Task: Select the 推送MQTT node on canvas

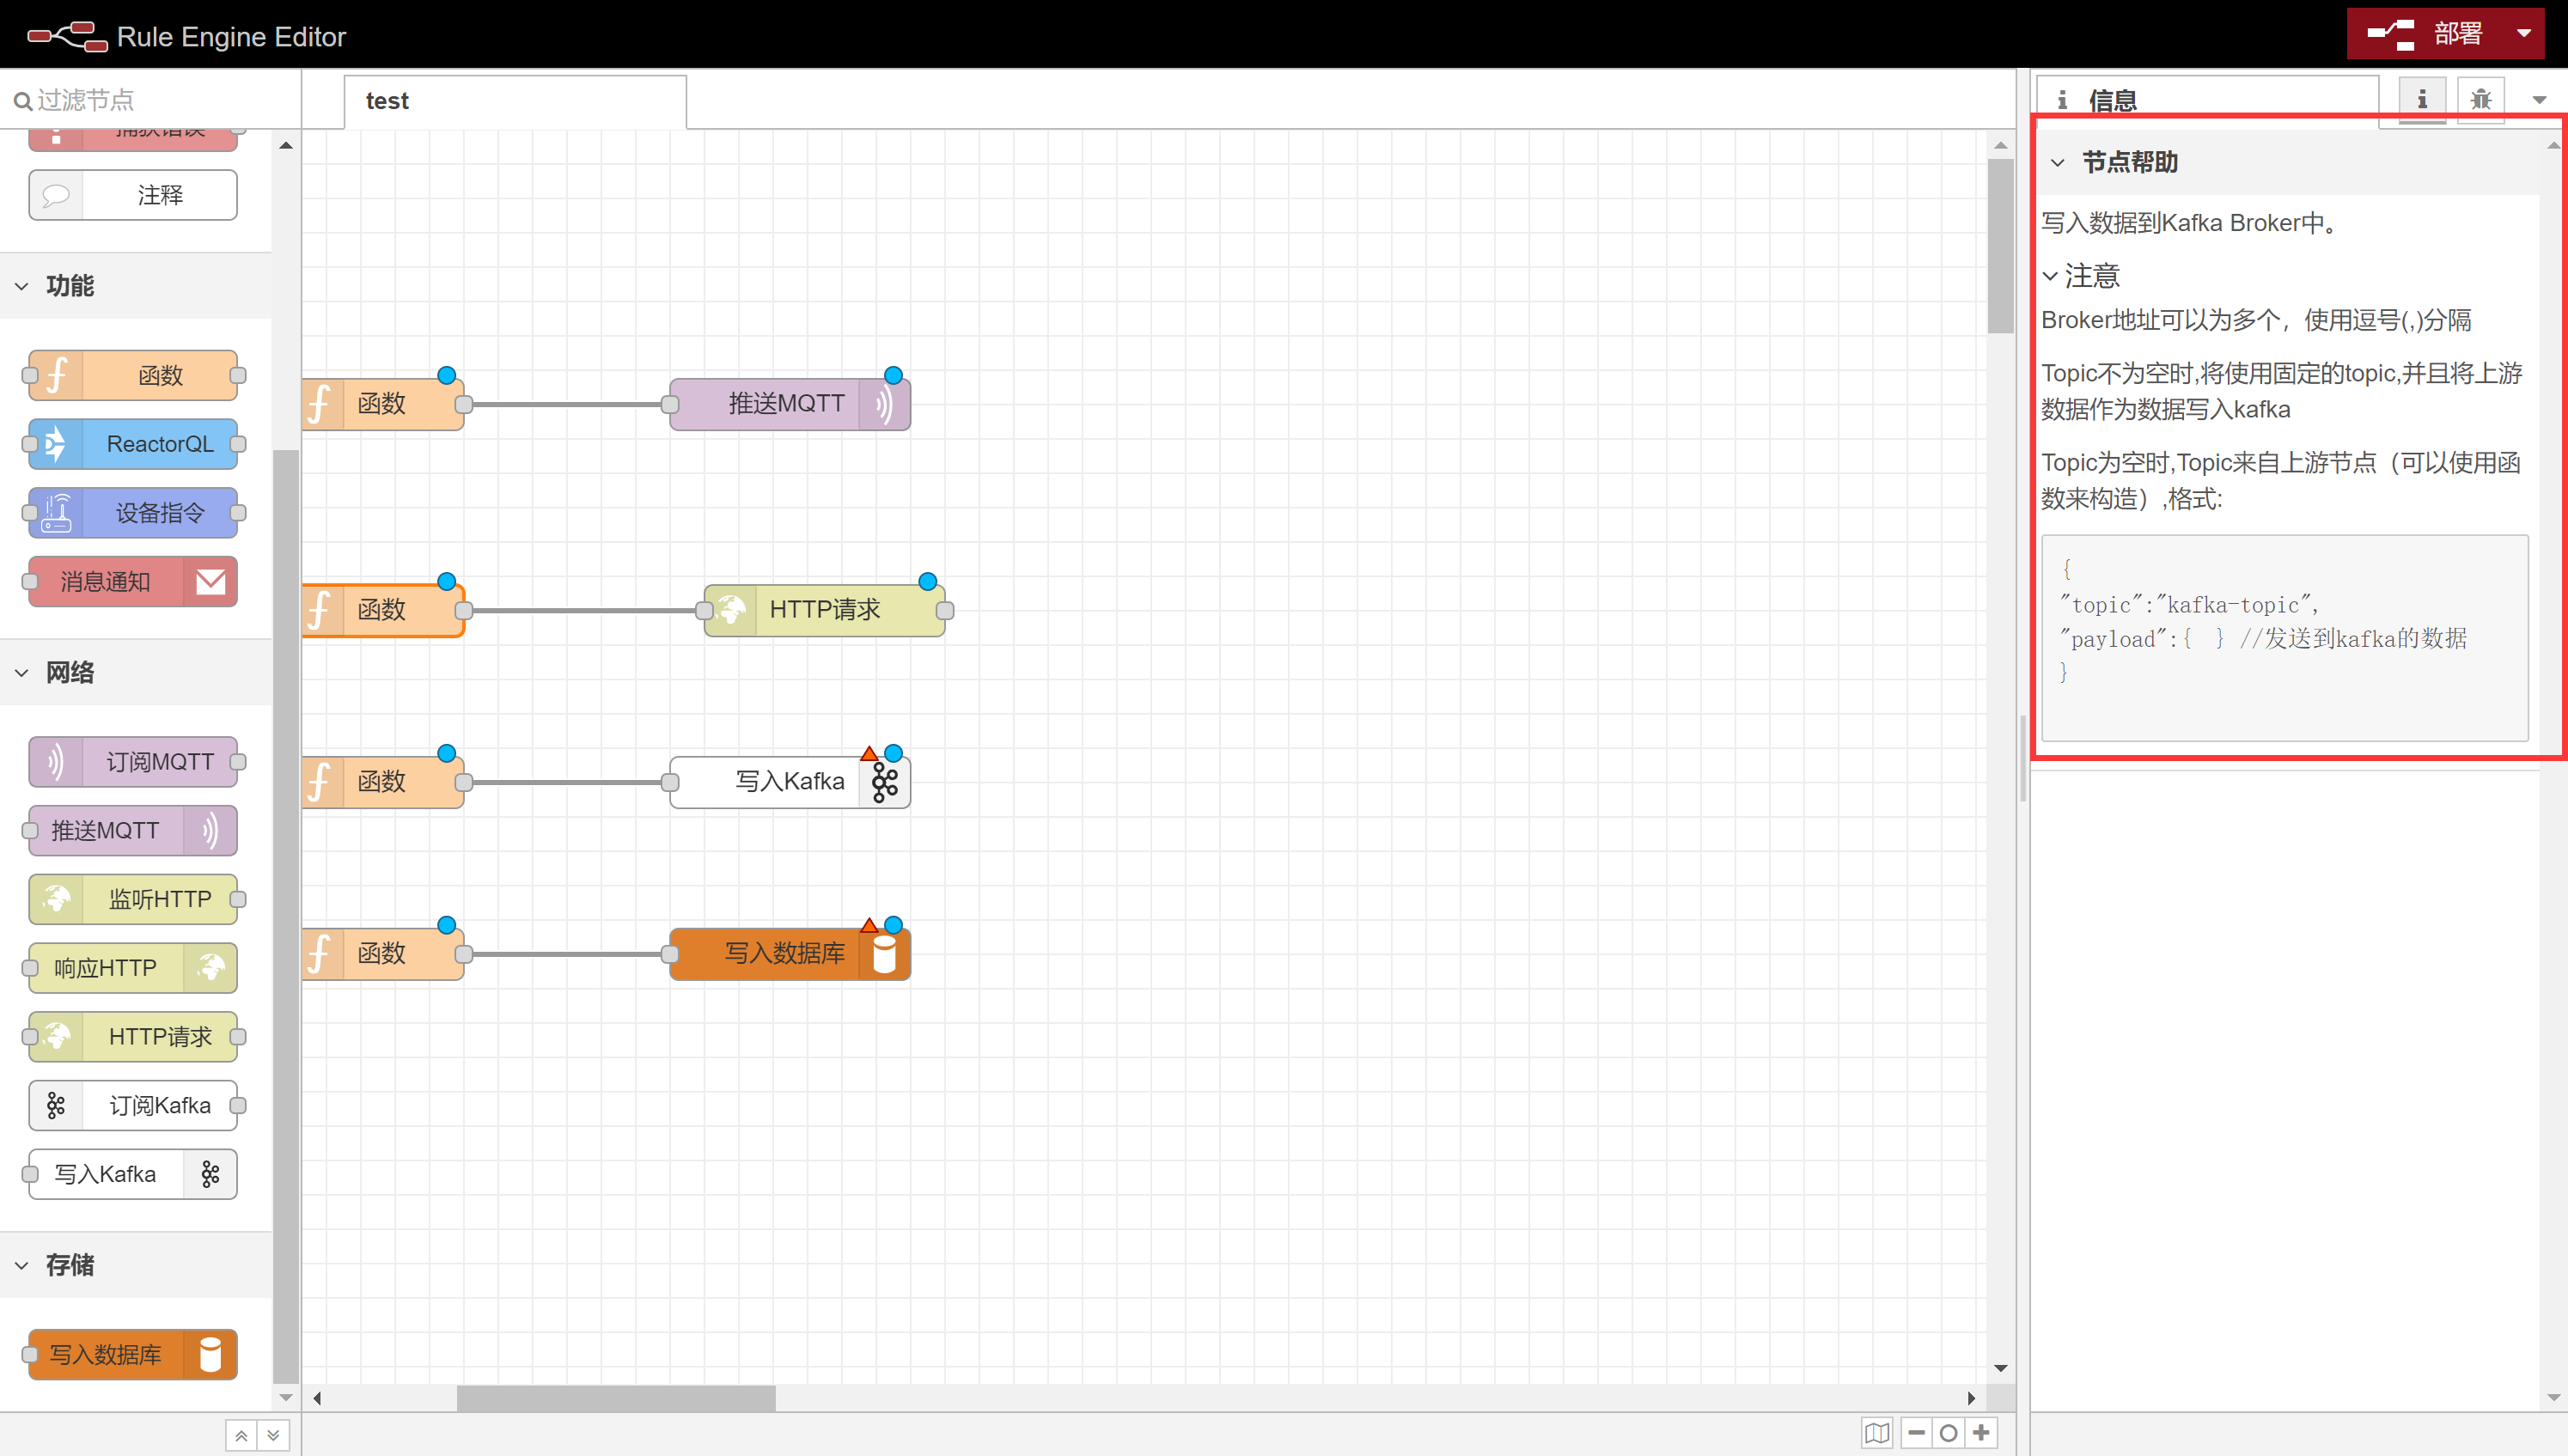Action: click(x=790, y=404)
